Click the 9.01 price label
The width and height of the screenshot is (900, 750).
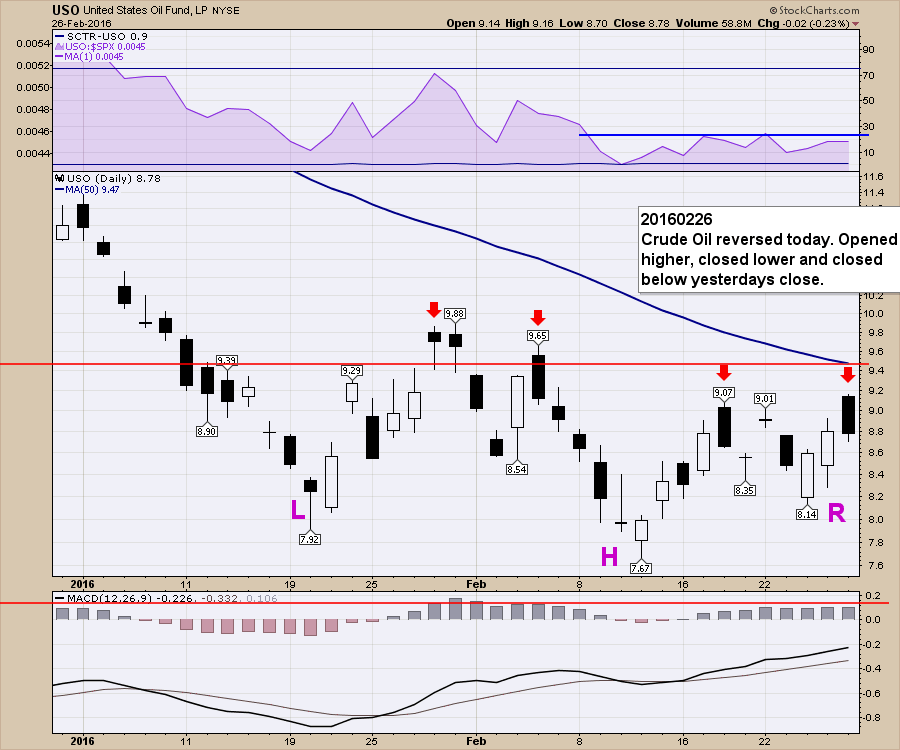click(765, 398)
